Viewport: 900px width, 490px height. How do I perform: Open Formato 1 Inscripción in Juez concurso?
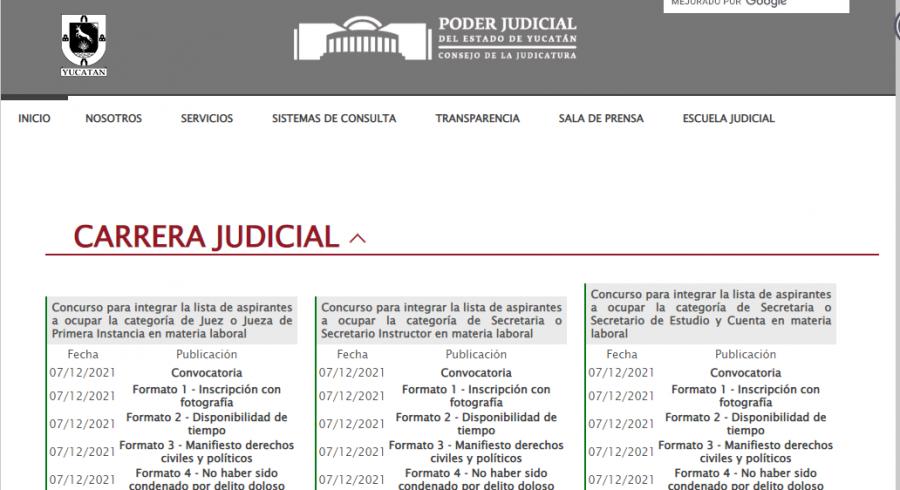click(207, 396)
